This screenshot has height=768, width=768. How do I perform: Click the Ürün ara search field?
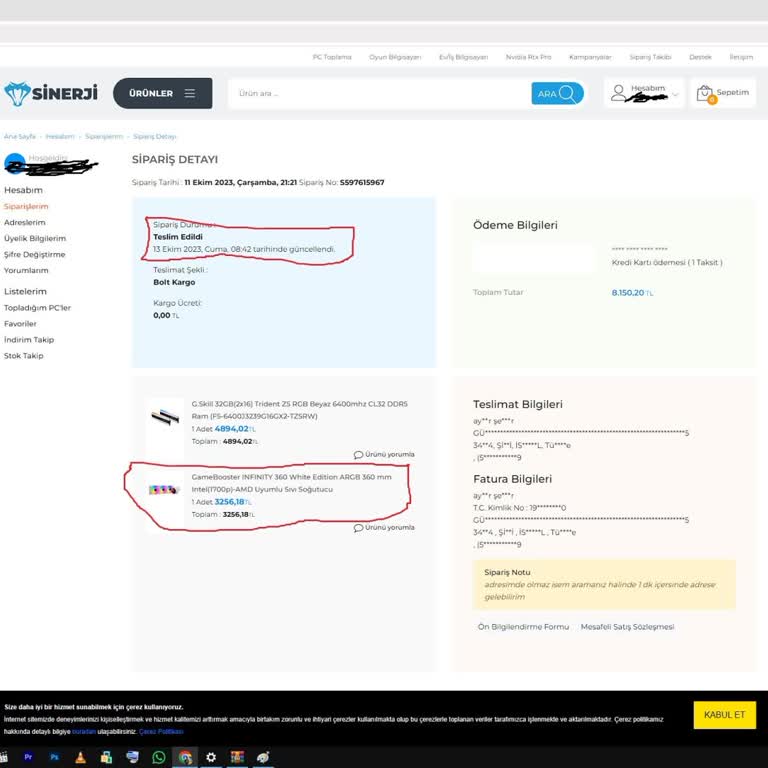(380, 93)
